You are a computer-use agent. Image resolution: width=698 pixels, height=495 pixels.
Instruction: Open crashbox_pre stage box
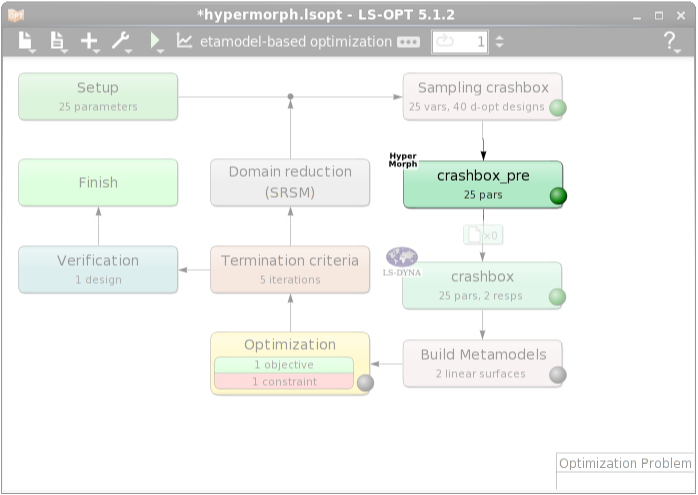483,184
